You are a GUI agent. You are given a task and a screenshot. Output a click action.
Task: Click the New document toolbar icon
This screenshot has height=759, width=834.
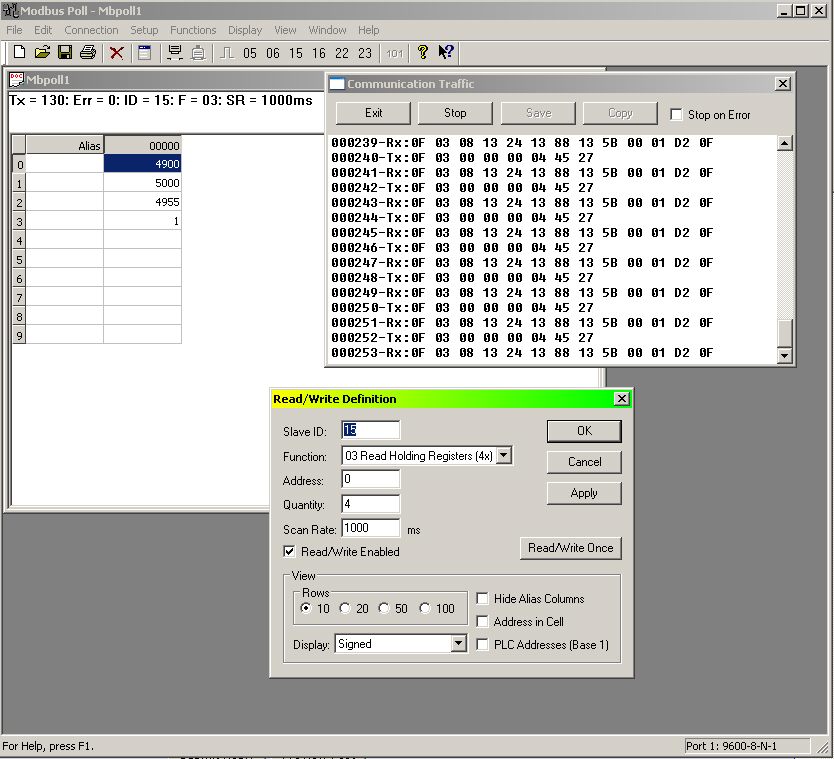pos(19,52)
